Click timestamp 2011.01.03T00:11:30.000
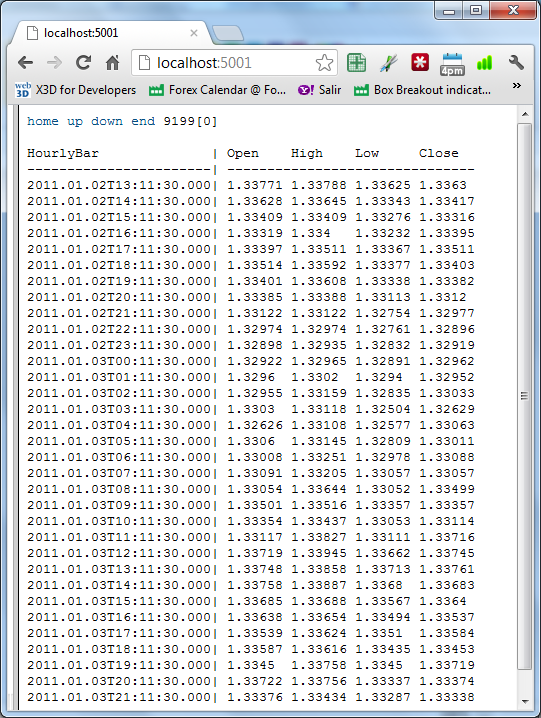541x718 pixels. click(119, 361)
